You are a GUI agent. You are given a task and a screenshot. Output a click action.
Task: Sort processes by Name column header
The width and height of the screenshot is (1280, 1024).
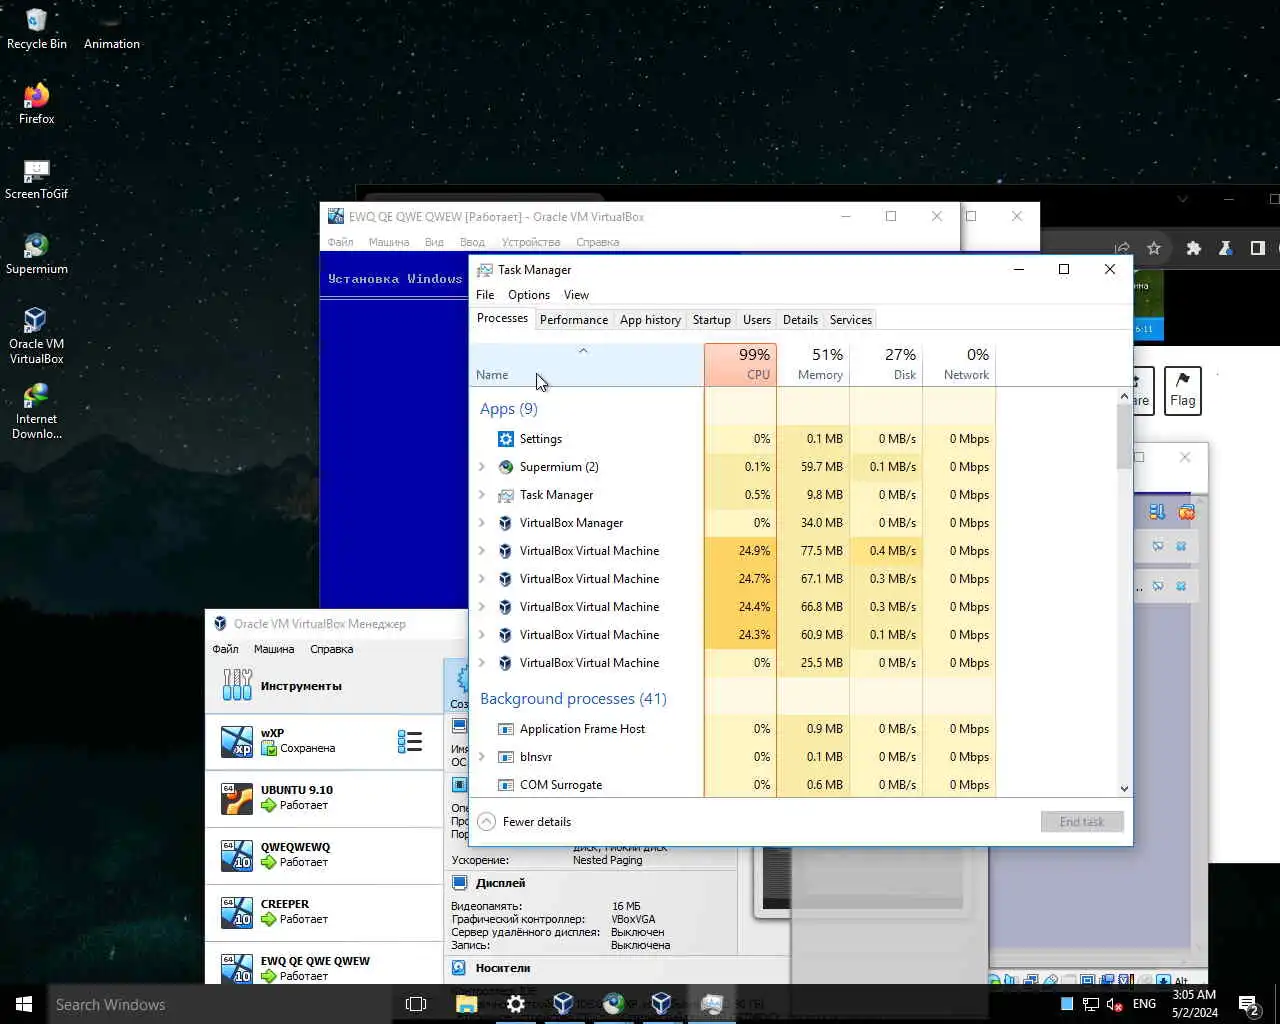click(x=586, y=364)
